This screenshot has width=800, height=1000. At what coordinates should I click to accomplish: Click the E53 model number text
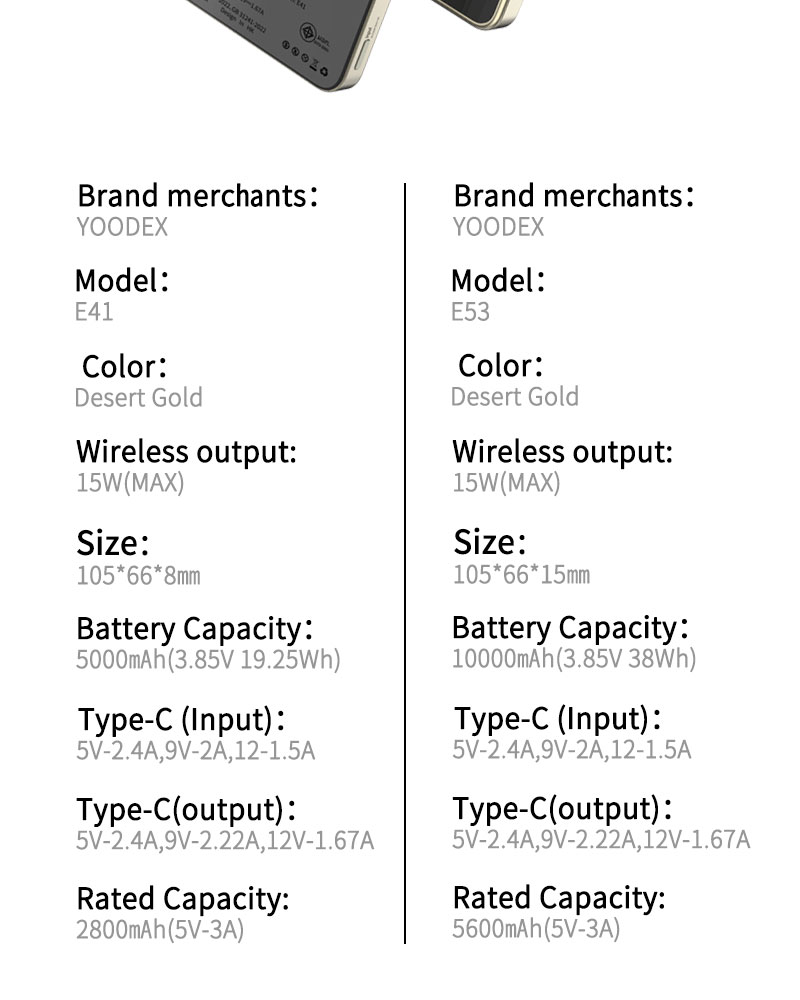click(470, 312)
